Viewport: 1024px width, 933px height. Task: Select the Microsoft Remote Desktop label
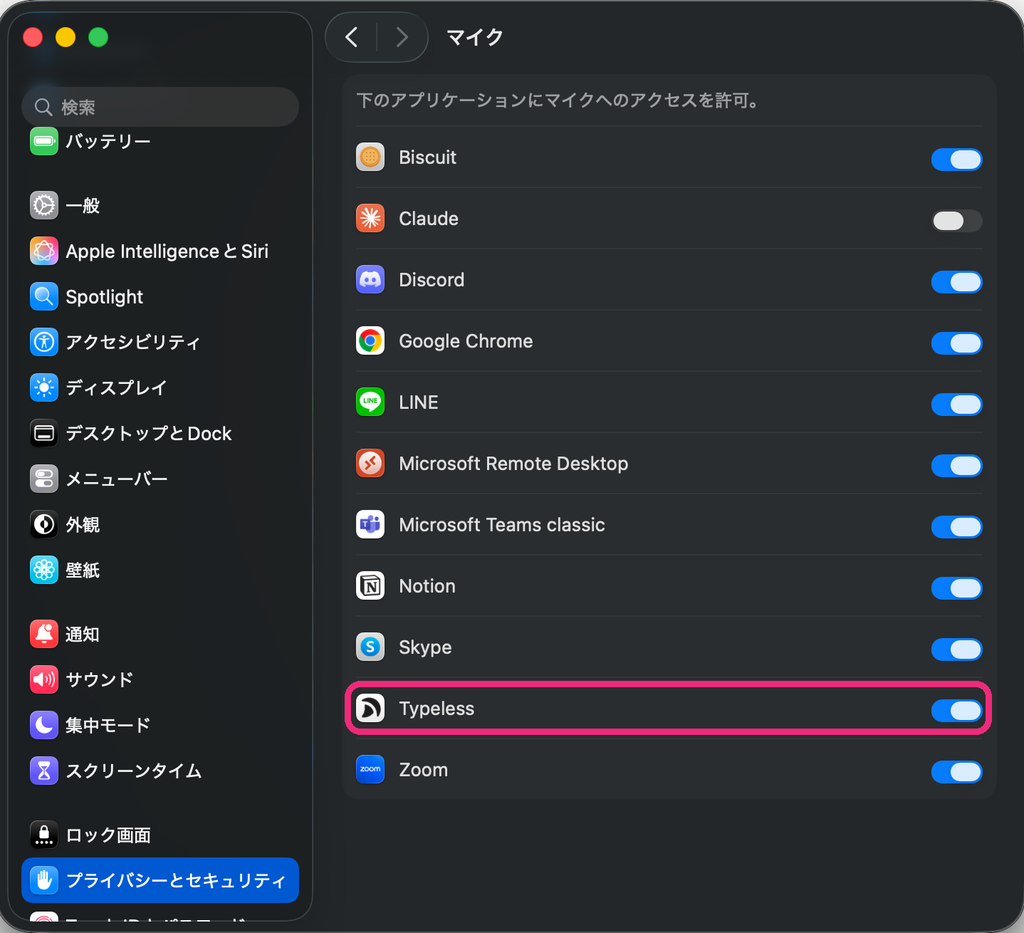pyautogui.click(x=513, y=464)
